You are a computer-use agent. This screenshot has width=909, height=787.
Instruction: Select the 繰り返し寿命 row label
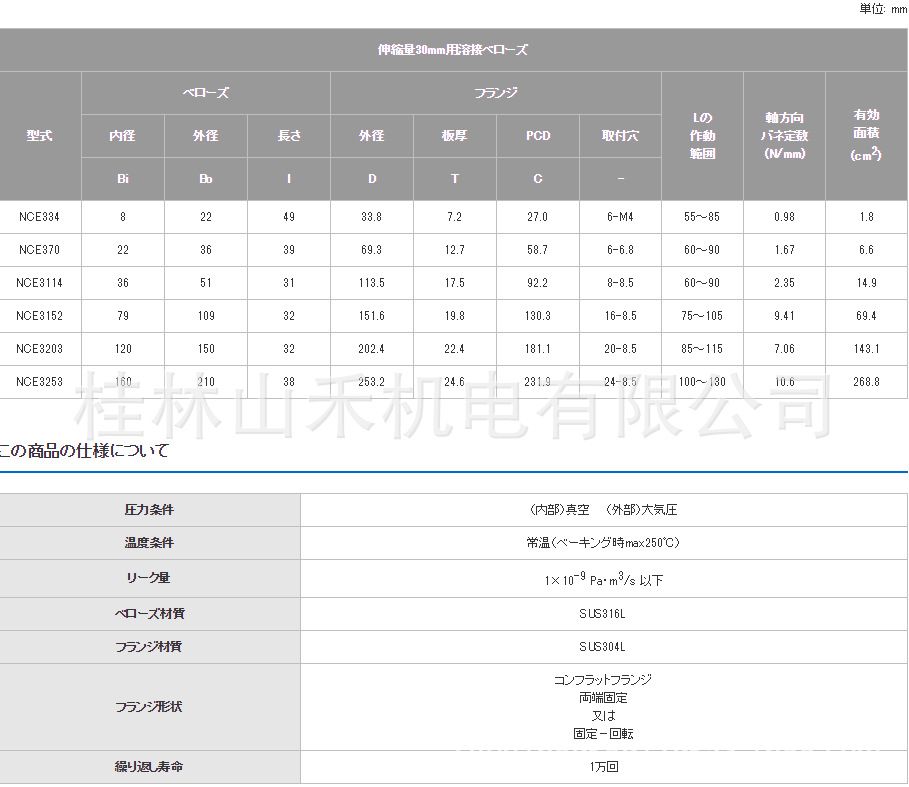click(x=149, y=767)
